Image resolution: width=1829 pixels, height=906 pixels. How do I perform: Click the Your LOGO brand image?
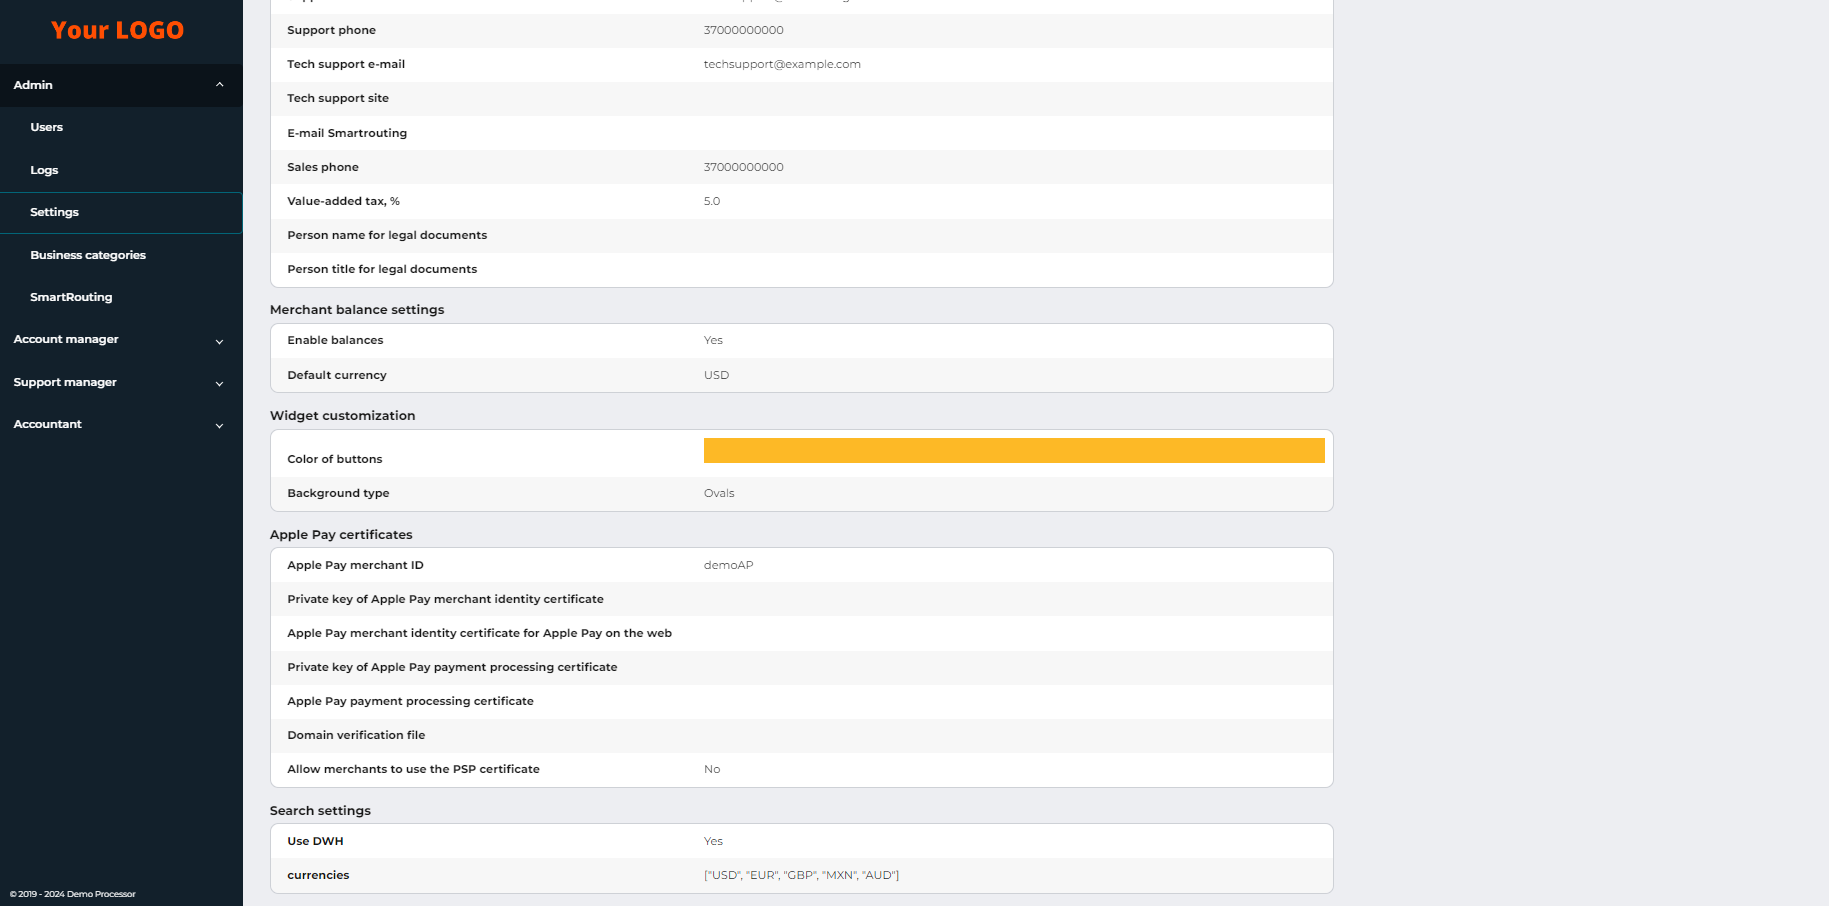(x=117, y=30)
